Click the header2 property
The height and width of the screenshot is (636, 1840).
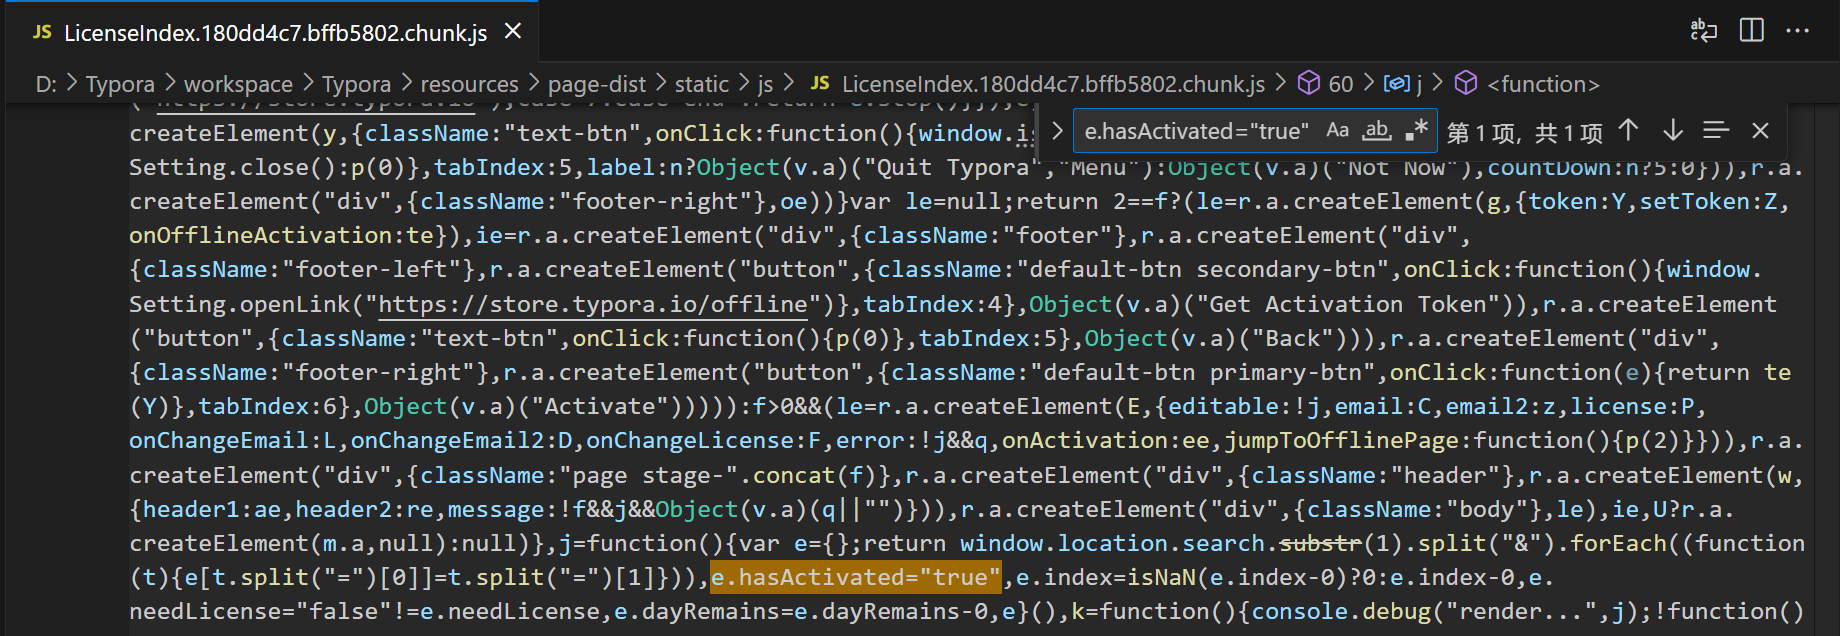[343, 509]
